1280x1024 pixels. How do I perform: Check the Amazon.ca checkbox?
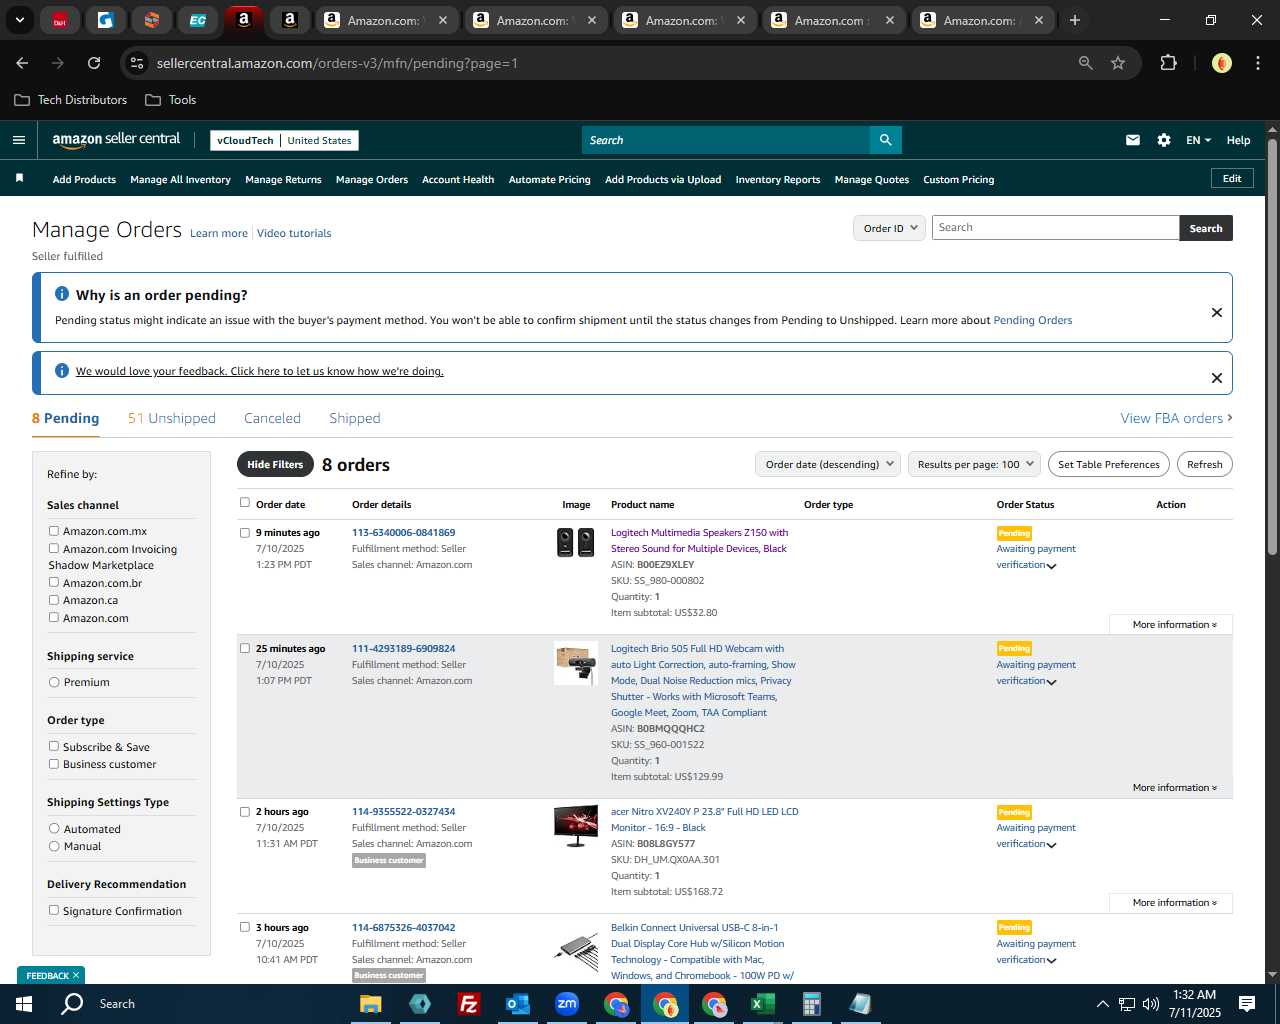(54, 600)
